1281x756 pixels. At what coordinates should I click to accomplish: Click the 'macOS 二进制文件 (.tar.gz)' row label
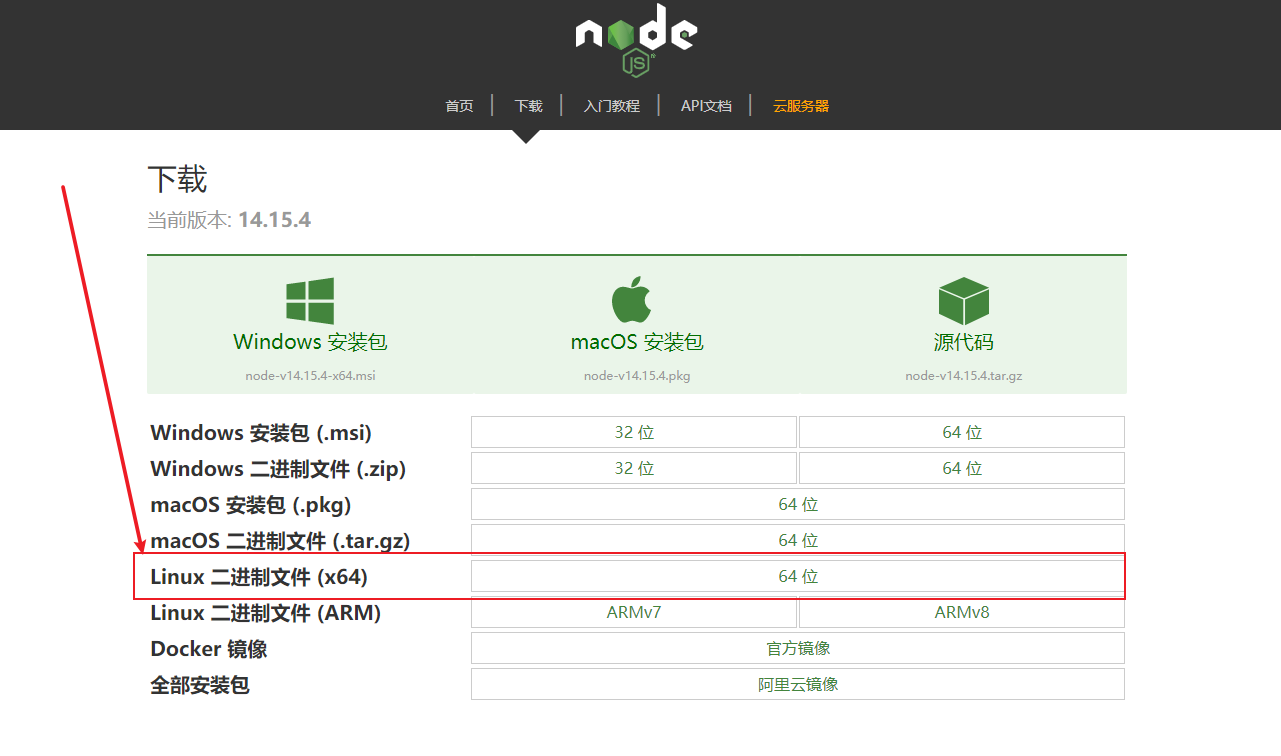pyautogui.click(x=280, y=541)
